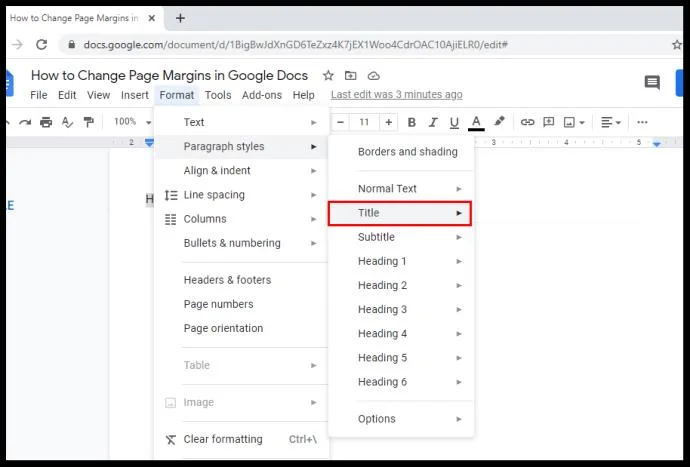The width and height of the screenshot is (690, 467).
Task: Decrease font size with minus button
Action: [x=340, y=122]
